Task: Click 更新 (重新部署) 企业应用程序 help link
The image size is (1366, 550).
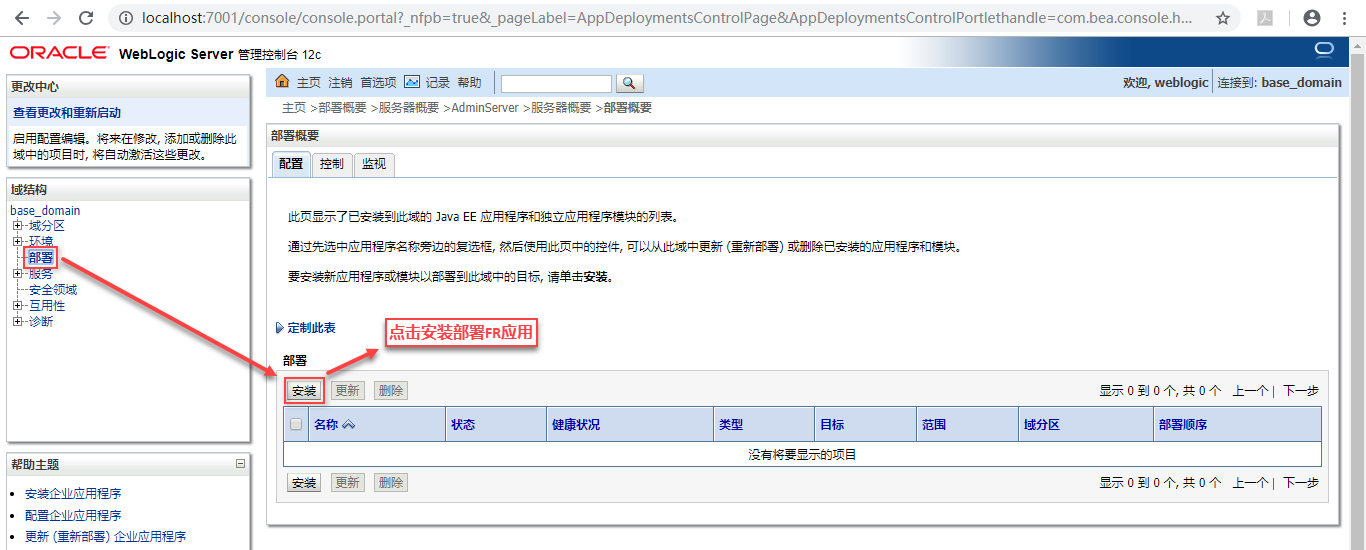Action: [x=105, y=537]
